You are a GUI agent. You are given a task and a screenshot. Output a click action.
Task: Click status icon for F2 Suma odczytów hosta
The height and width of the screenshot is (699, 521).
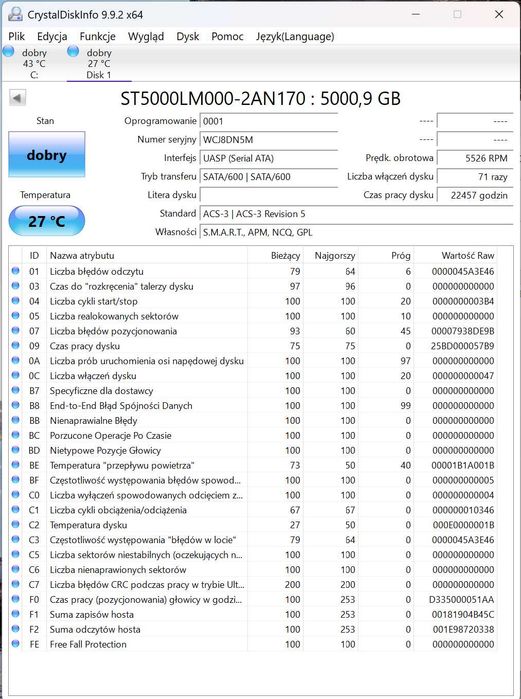pyautogui.click(x=16, y=629)
